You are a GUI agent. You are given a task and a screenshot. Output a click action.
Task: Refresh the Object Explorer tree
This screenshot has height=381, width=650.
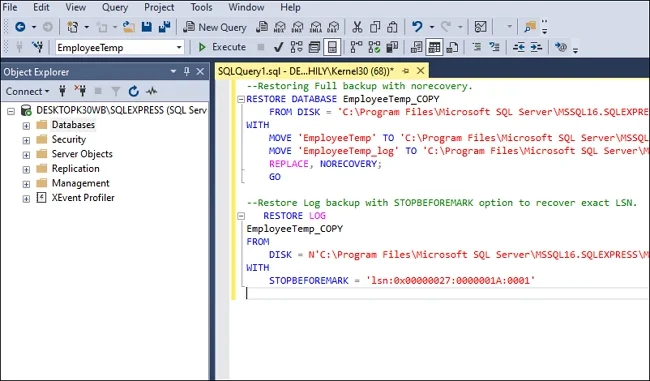click(x=133, y=91)
